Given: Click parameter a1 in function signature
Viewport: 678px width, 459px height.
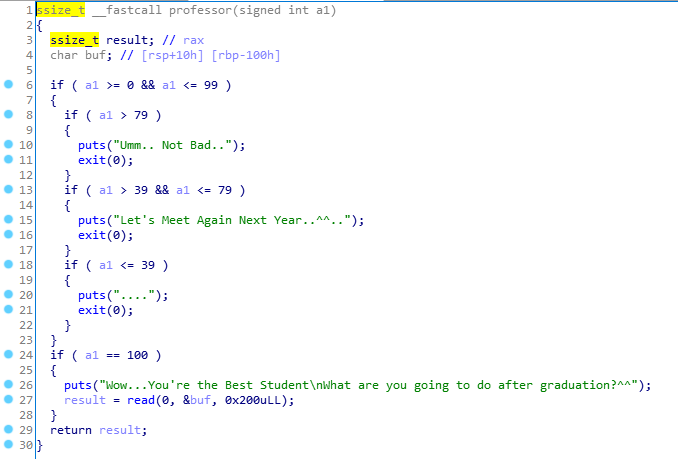Looking at the screenshot, I should (x=323, y=10).
